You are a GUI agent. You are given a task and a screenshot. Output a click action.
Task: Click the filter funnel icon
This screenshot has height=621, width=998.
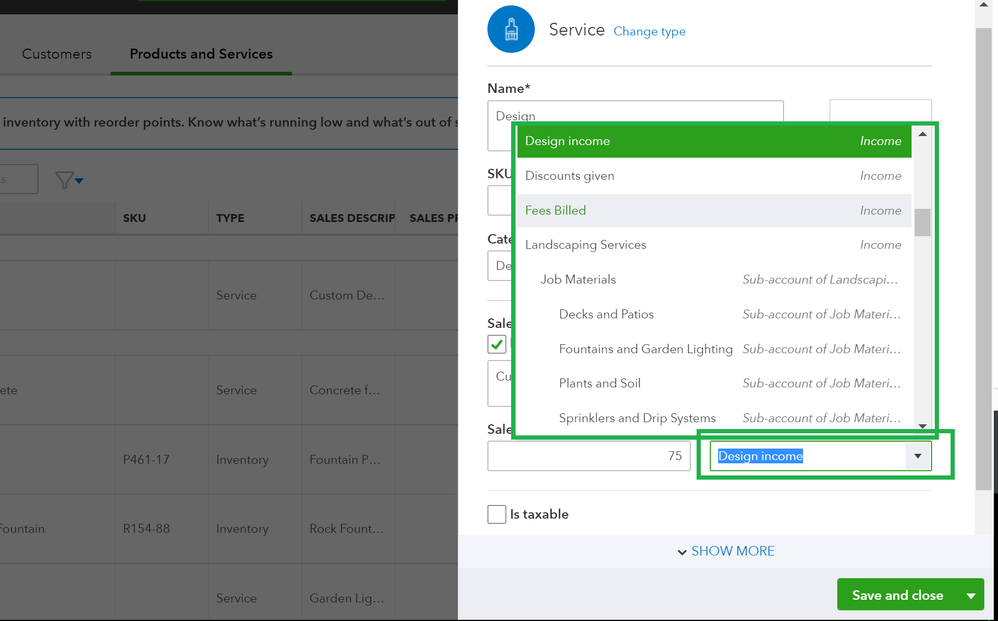66,180
